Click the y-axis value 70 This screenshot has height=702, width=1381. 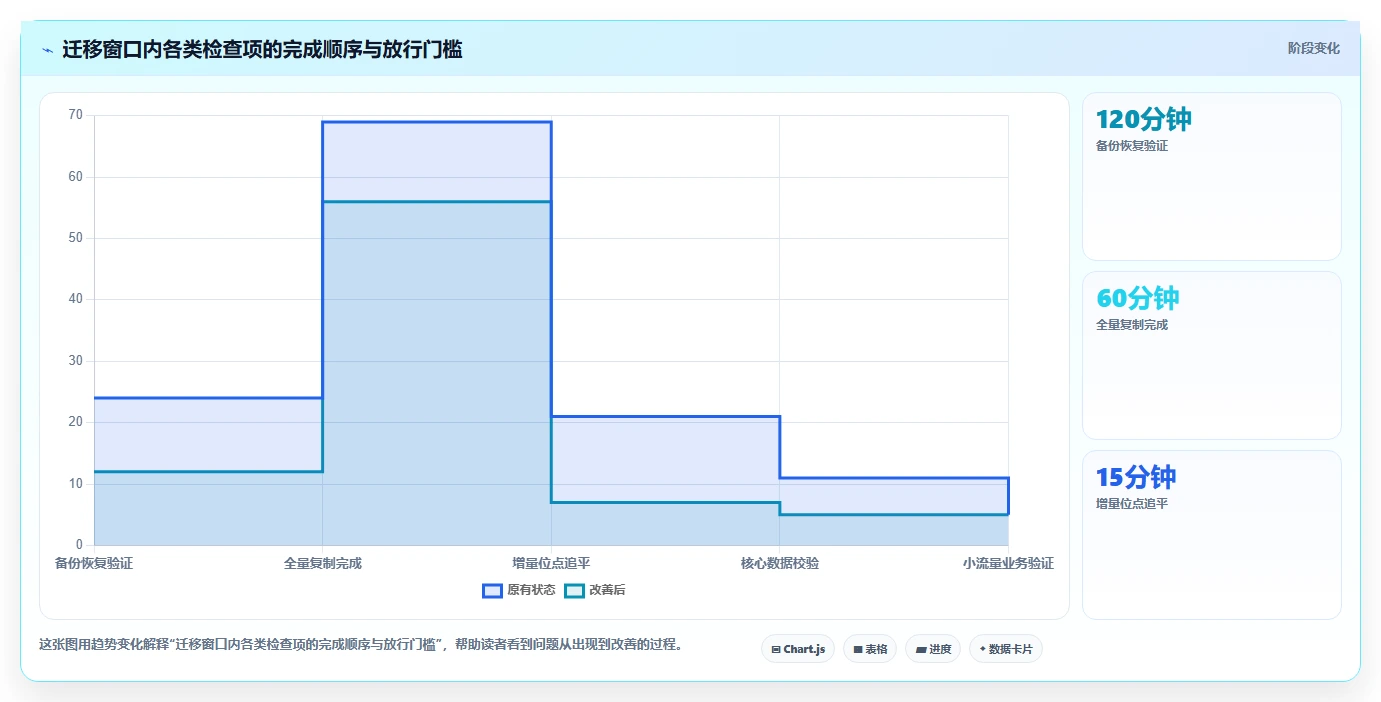click(76, 115)
